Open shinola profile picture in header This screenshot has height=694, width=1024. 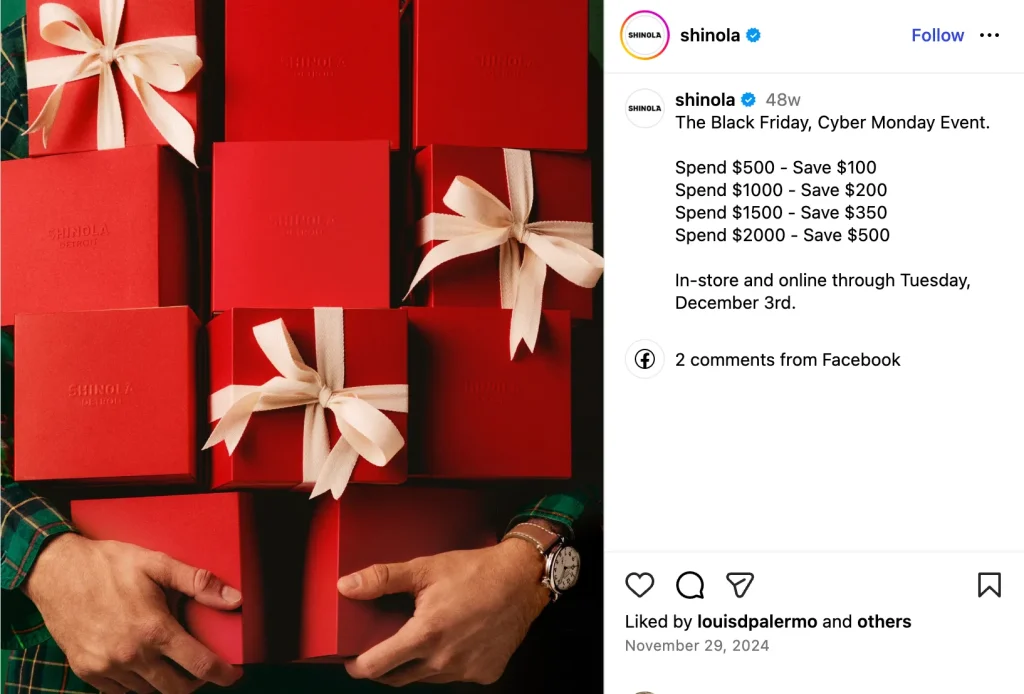(644, 35)
